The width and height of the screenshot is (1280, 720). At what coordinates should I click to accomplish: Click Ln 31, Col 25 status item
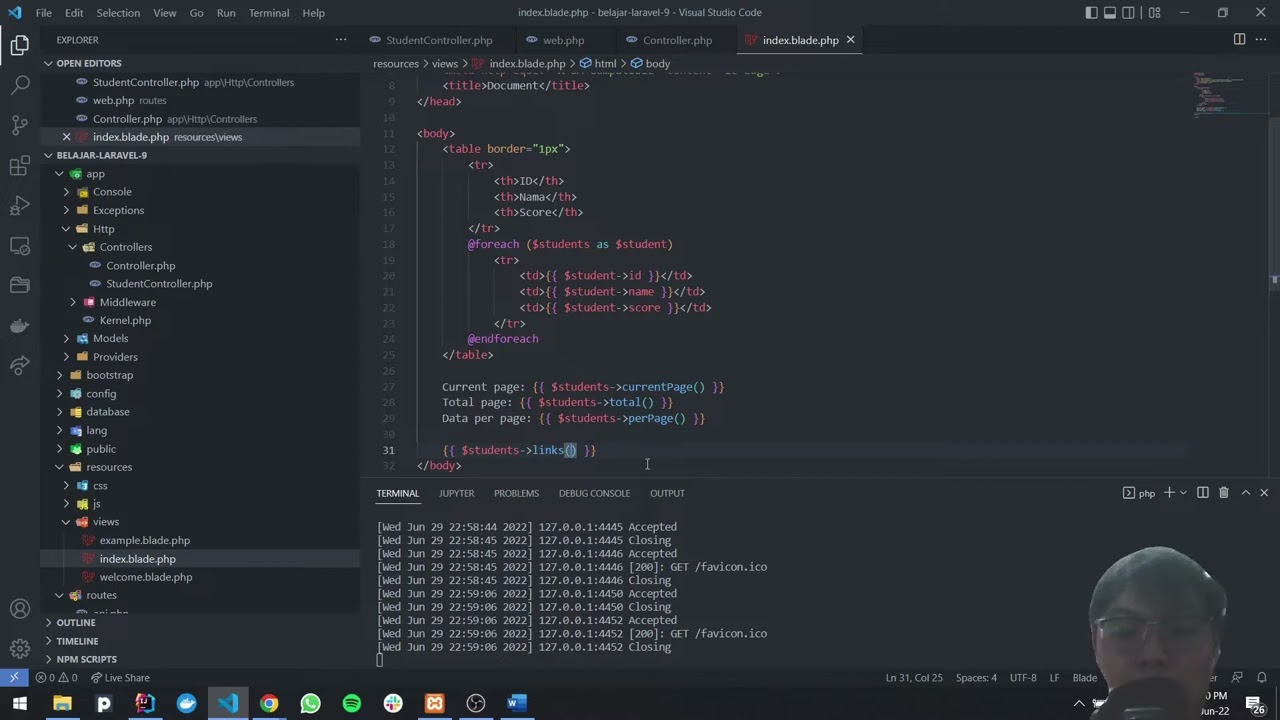914,678
